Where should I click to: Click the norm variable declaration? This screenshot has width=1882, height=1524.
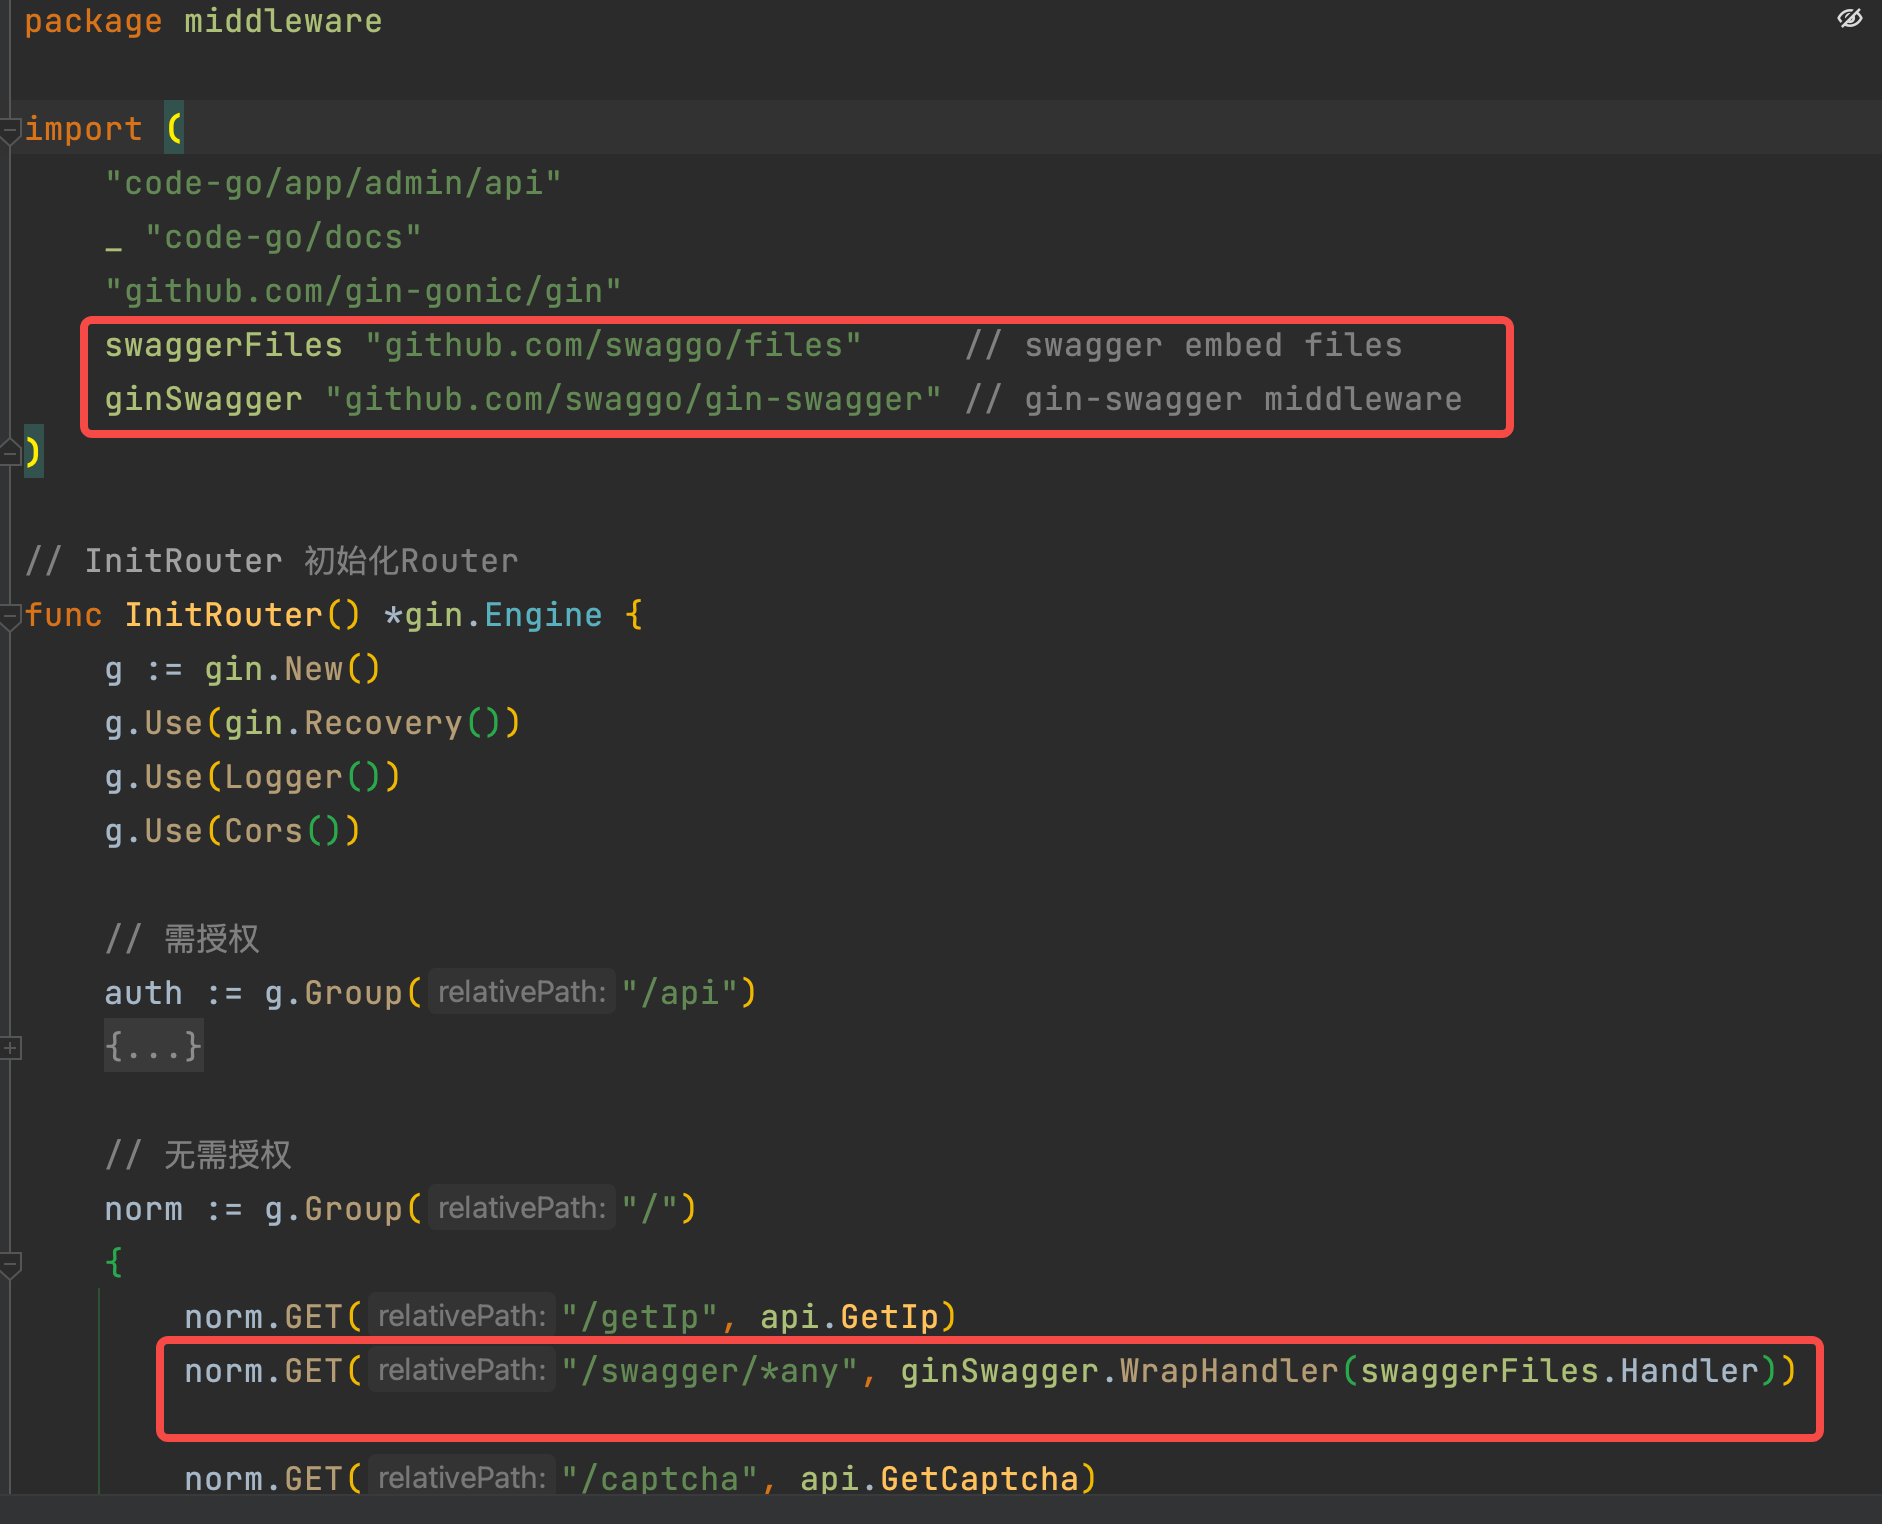[144, 1209]
